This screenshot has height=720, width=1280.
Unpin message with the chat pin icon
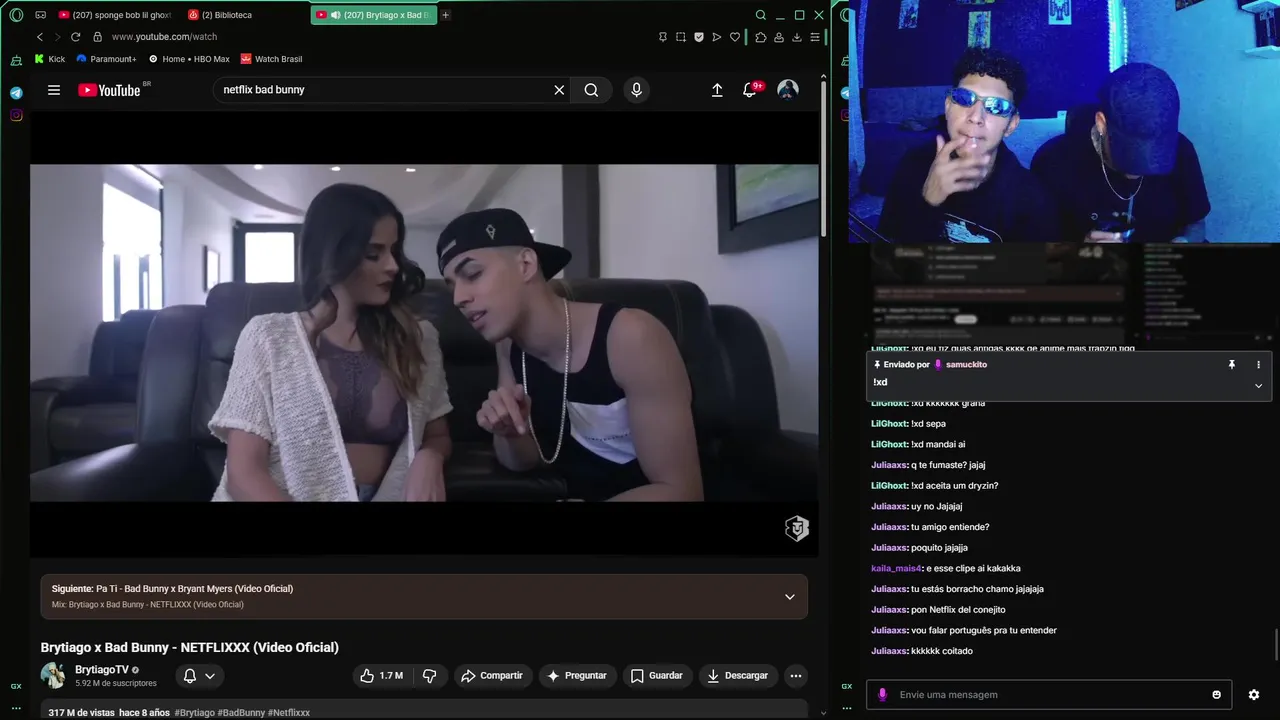[1232, 365]
